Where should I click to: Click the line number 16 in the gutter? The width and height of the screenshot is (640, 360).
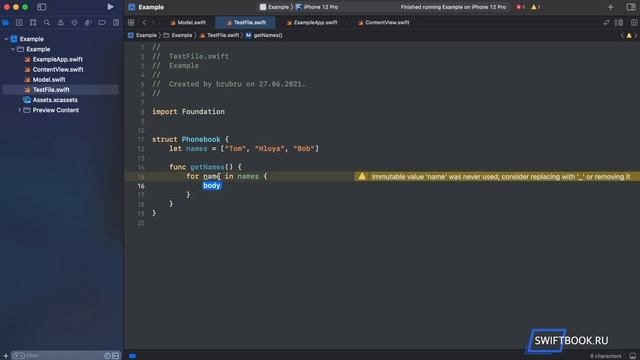click(x=141, y=186)
